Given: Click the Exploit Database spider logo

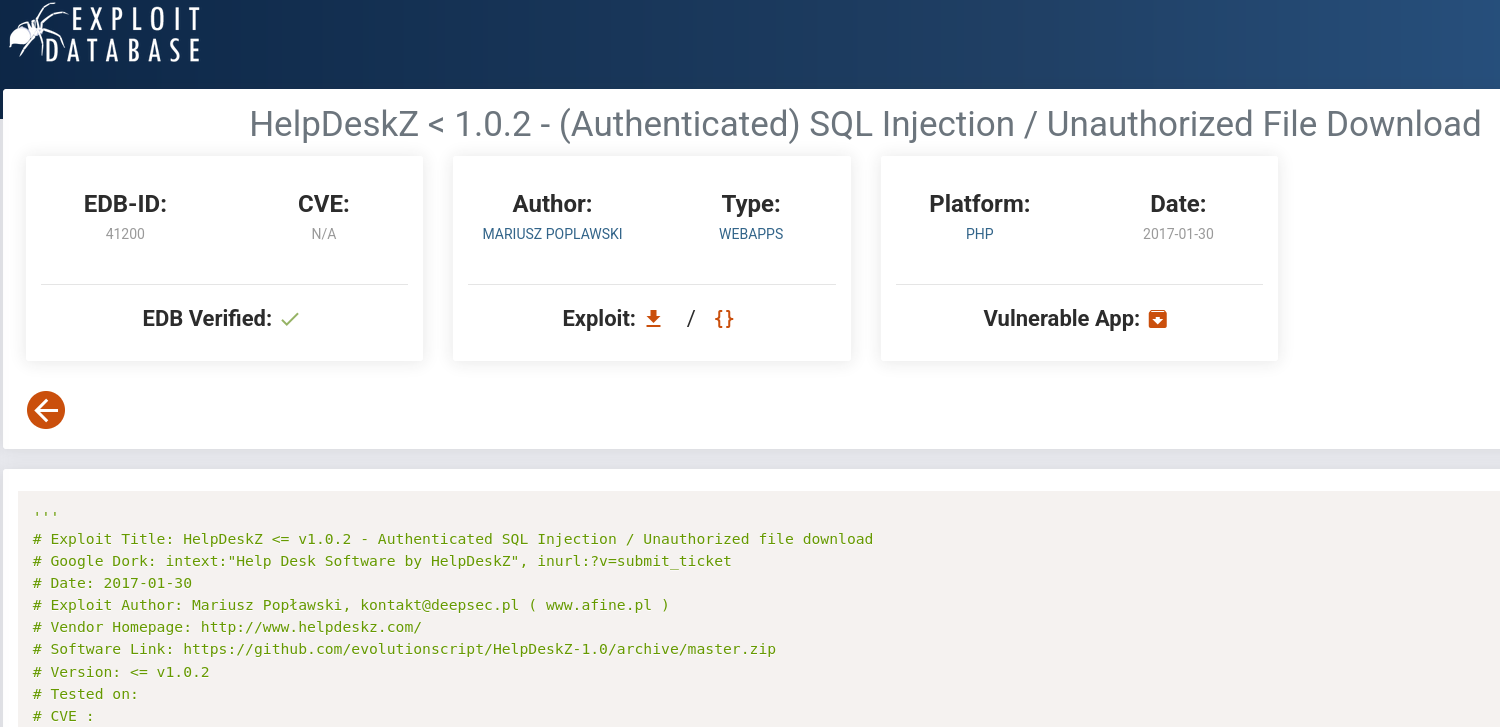Looking at the screenshot, I should [104, 33].
